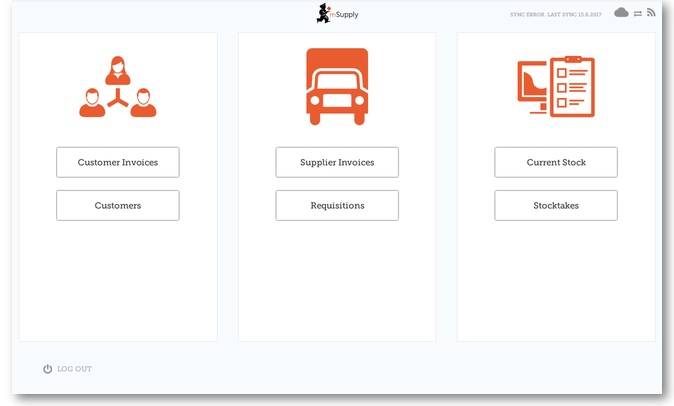
Task: Open Requisitions
Action: click(x=337, y=205)
